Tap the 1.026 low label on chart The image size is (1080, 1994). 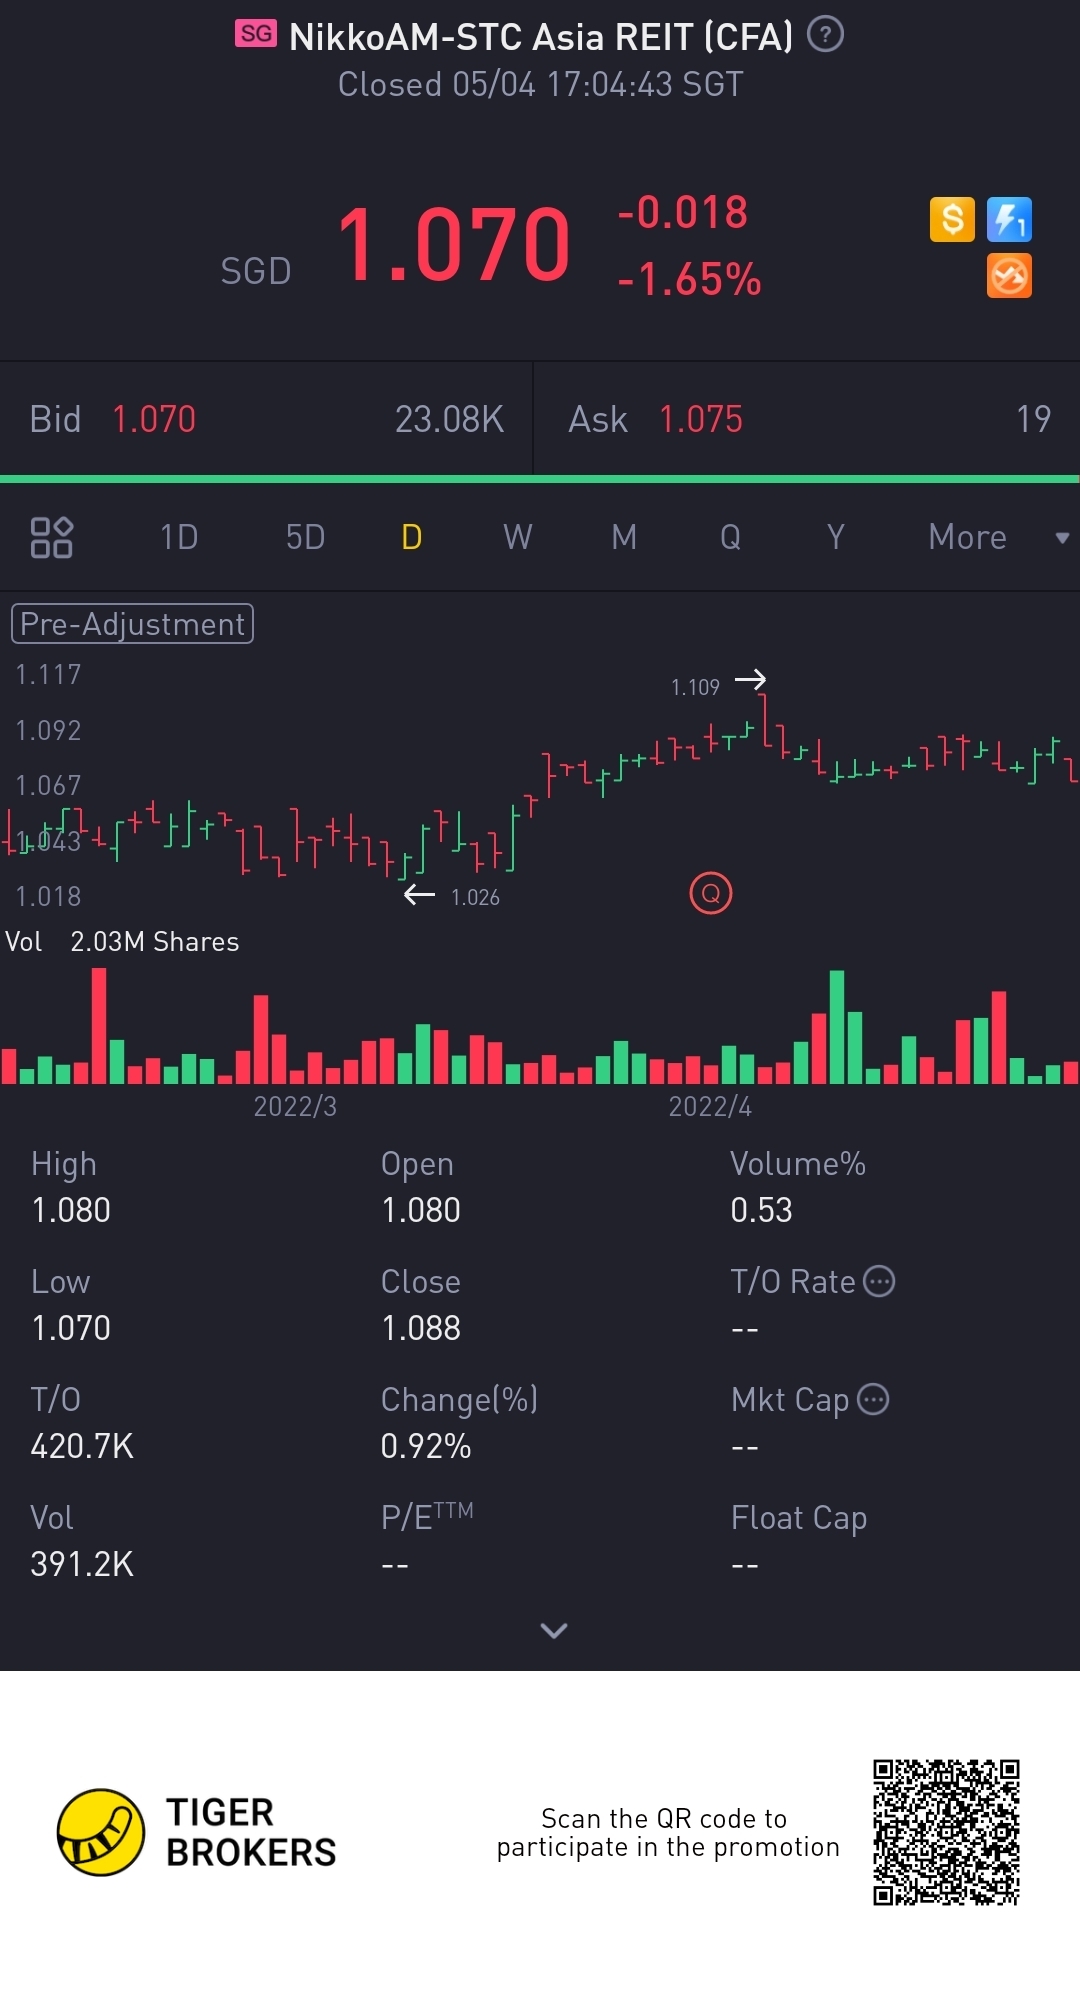tap(475, 897)
